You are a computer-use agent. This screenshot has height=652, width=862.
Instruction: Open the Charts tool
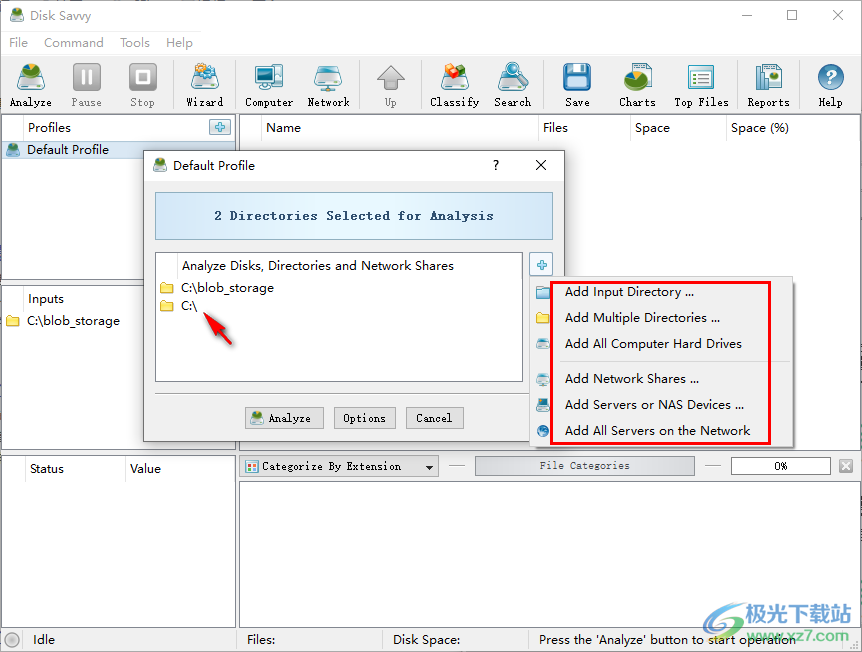637,85
